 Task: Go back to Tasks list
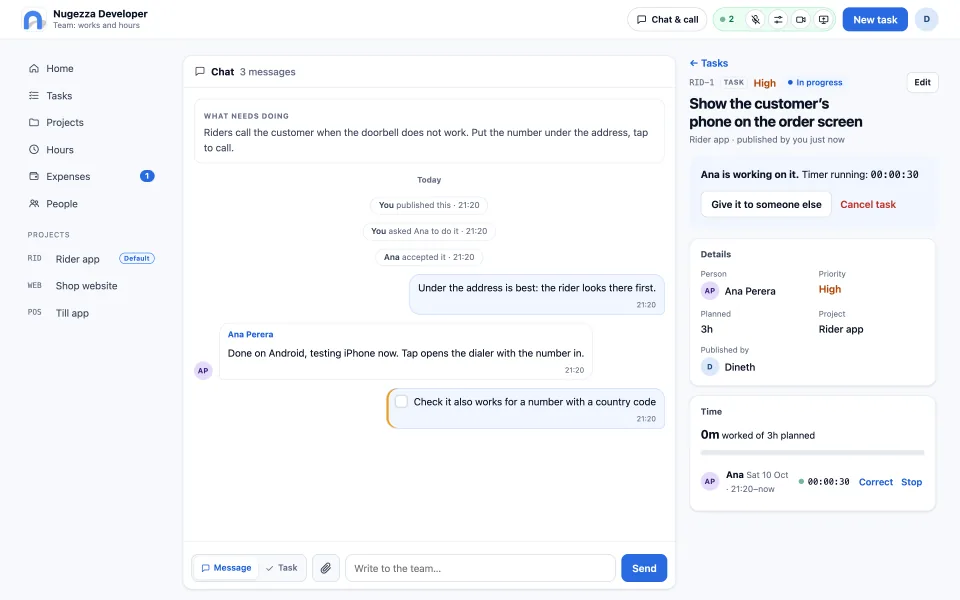click(709, 63)
